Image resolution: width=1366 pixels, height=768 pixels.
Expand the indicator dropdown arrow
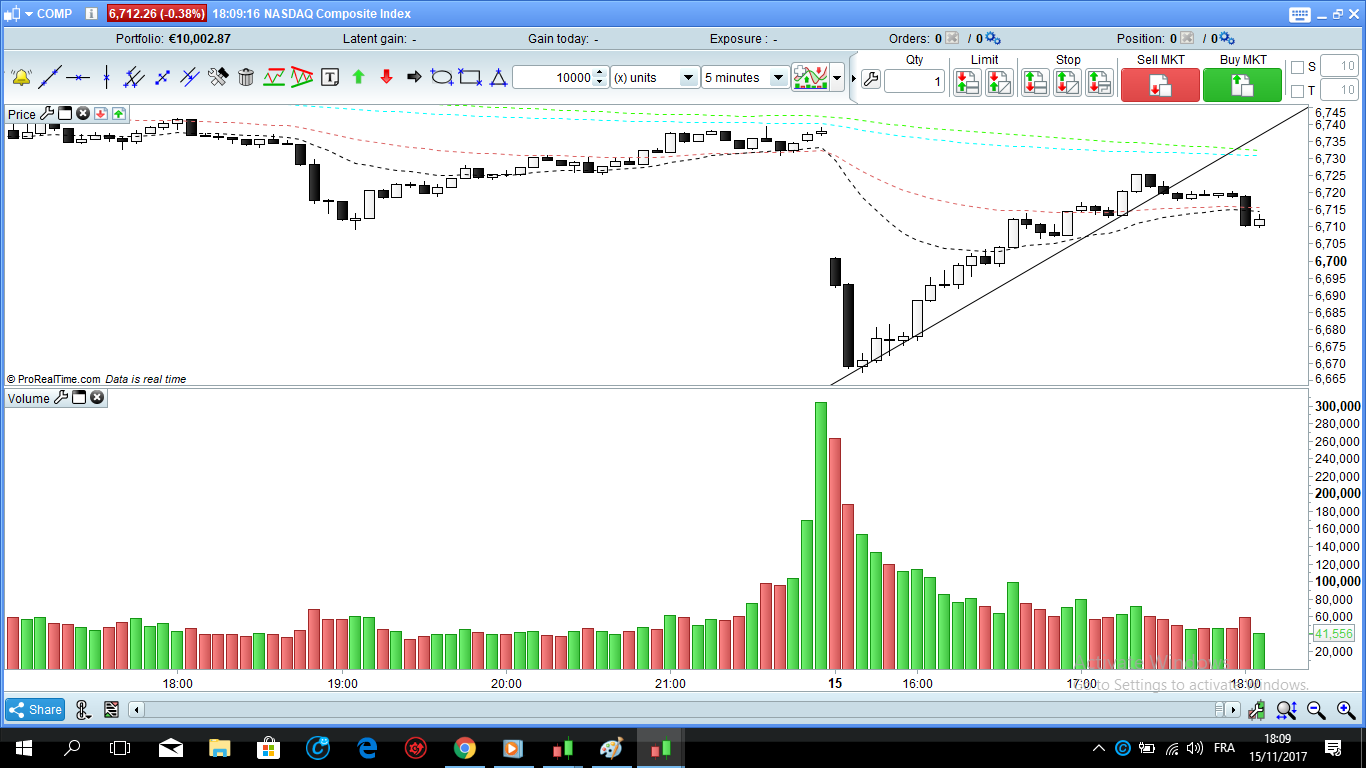837,77
